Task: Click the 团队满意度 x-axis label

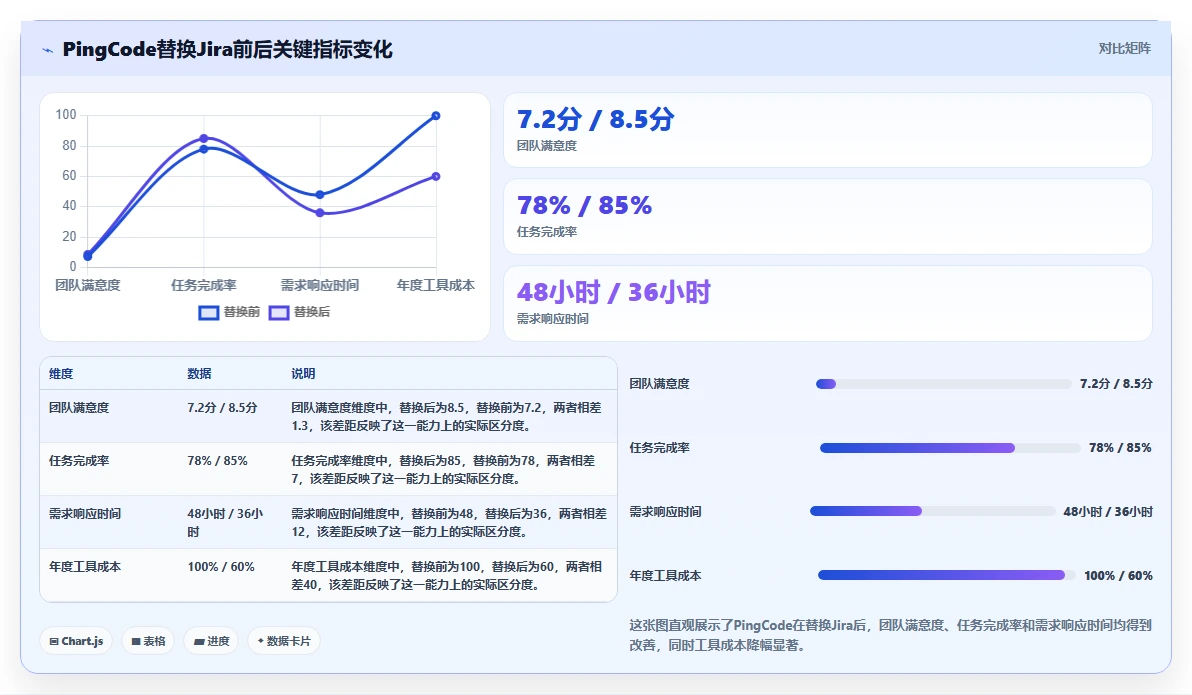Action: [x=87, y=285]
